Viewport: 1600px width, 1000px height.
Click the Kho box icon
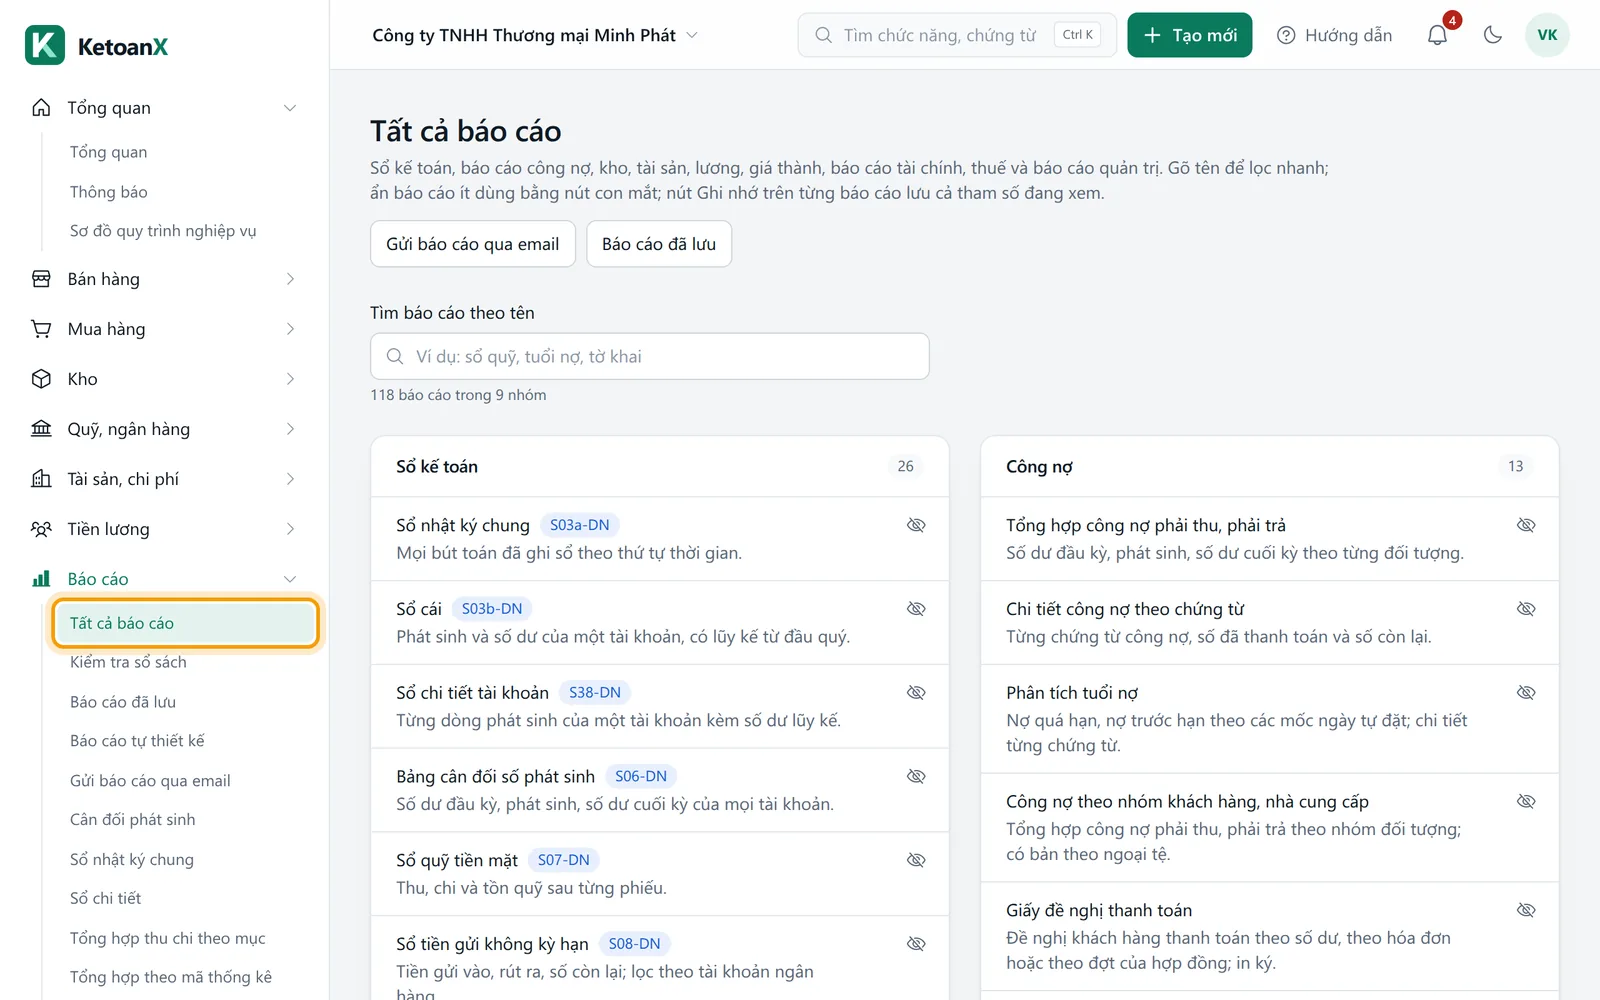[41, 379]
